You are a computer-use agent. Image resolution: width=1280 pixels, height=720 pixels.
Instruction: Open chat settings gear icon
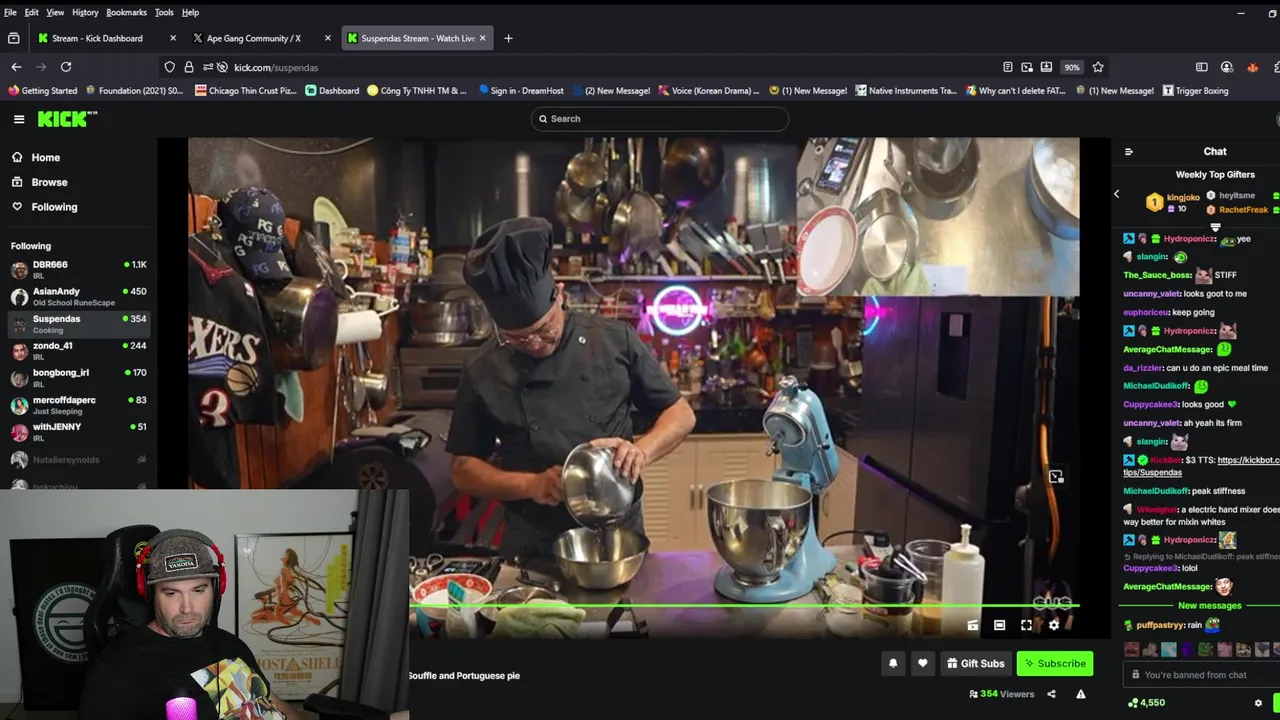[1258, 703]
